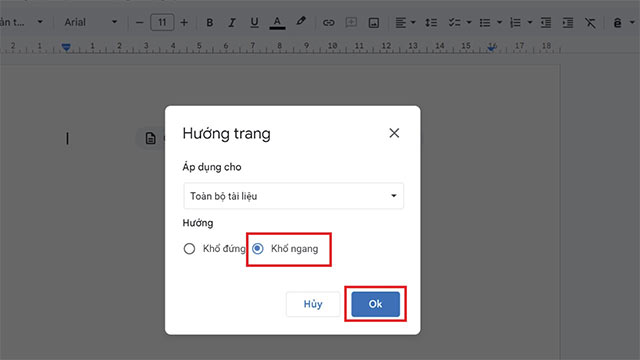Open the paragraph style dropdown
This screenshot has width=640, height=360.
21,22
